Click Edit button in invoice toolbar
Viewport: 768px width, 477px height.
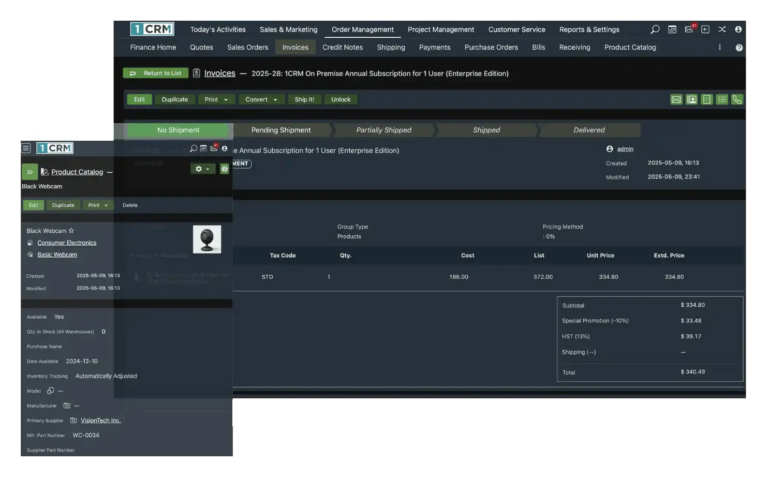pos(139,99)
